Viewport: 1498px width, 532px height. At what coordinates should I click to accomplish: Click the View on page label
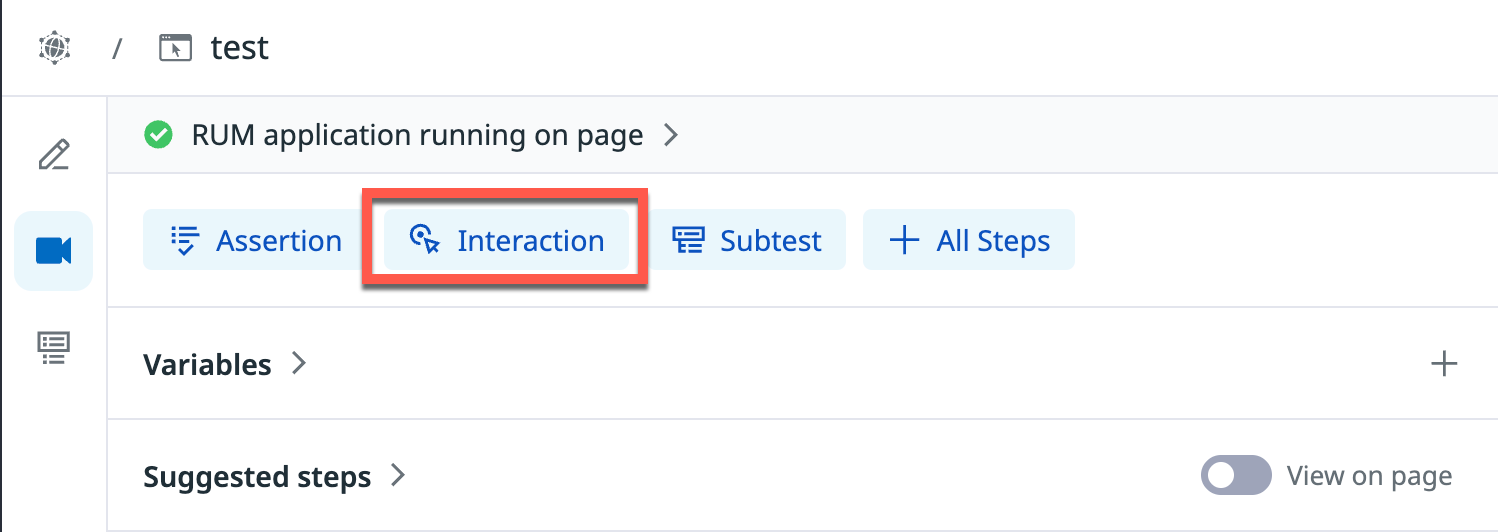point(1369,476)
